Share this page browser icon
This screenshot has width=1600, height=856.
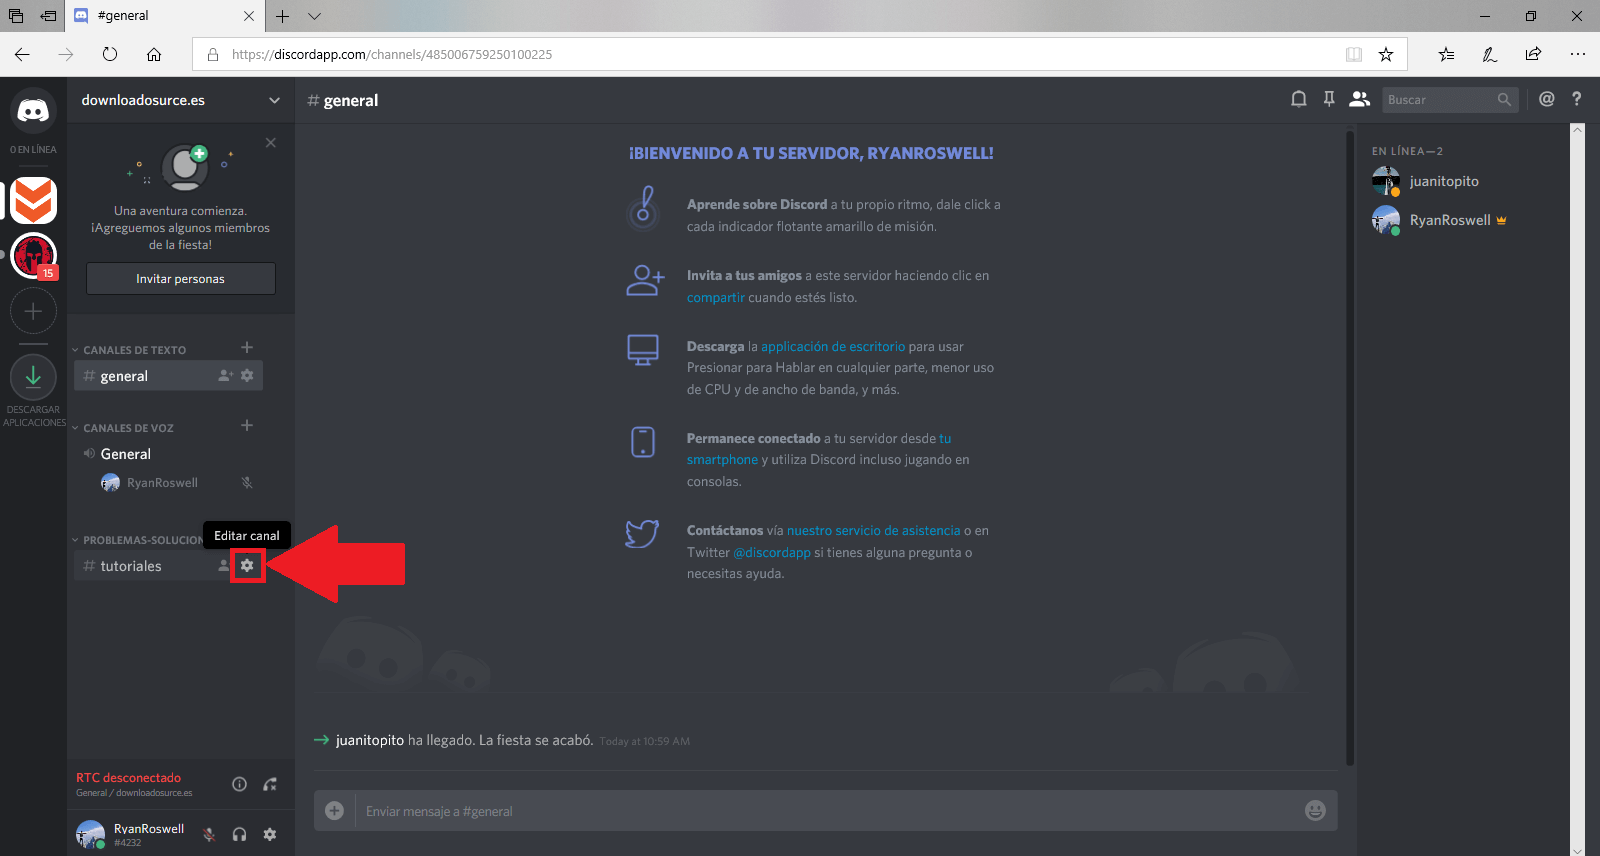[x=1533, y=54]
